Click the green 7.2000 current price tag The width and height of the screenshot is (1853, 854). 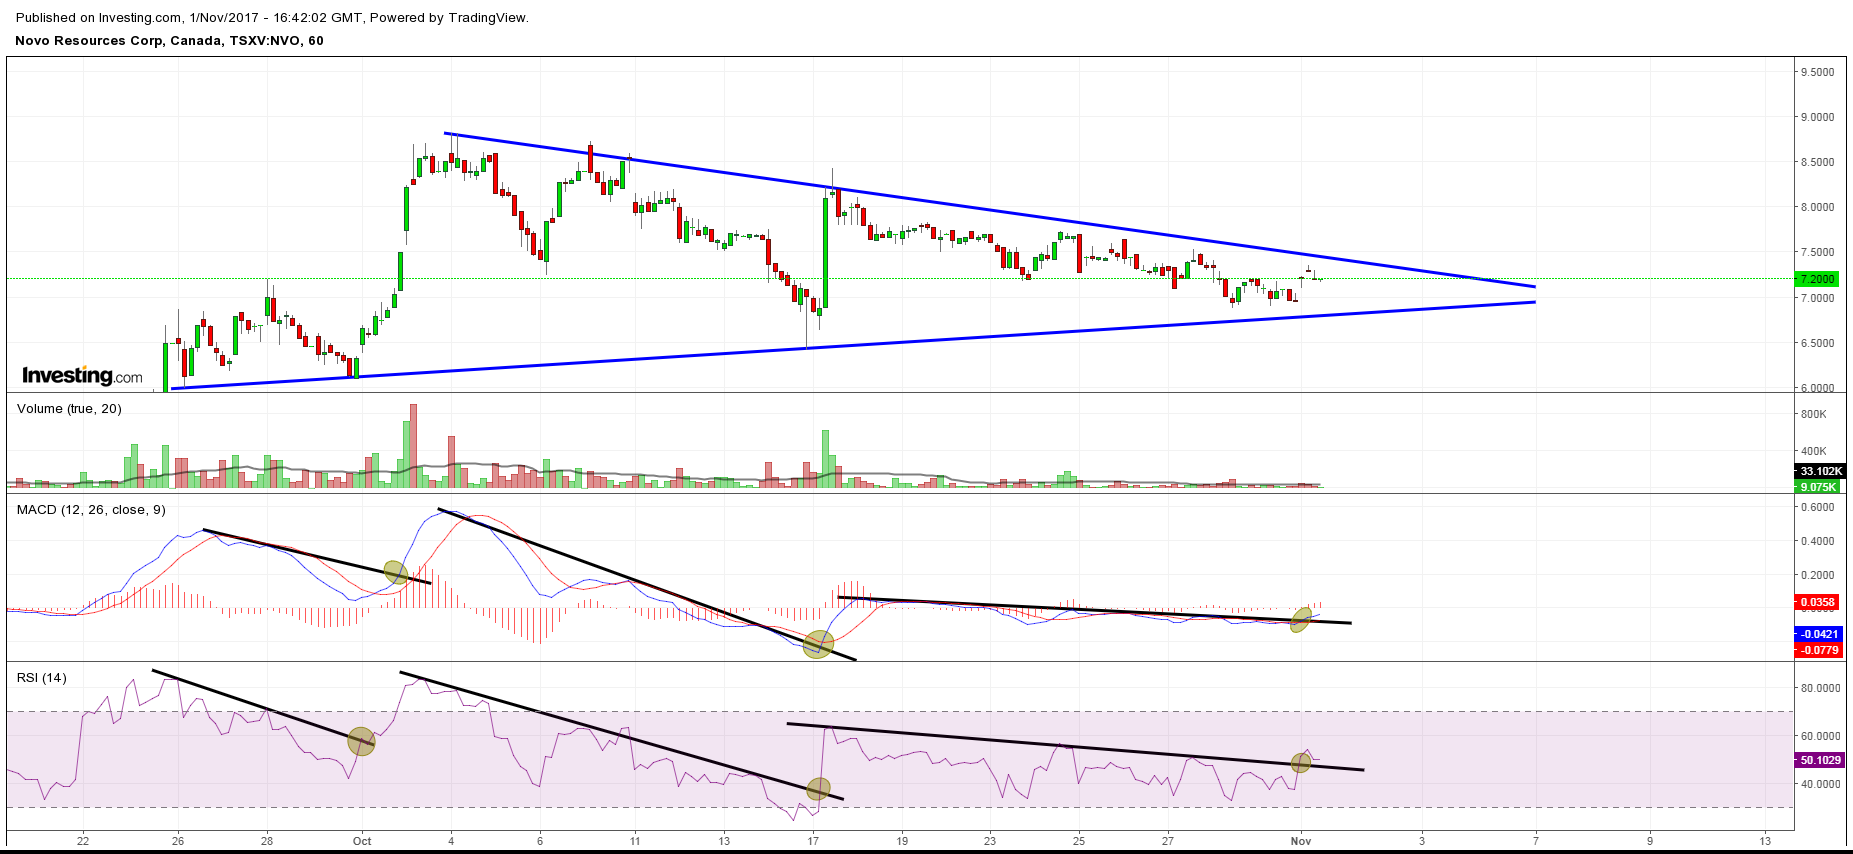(1818, 279)
